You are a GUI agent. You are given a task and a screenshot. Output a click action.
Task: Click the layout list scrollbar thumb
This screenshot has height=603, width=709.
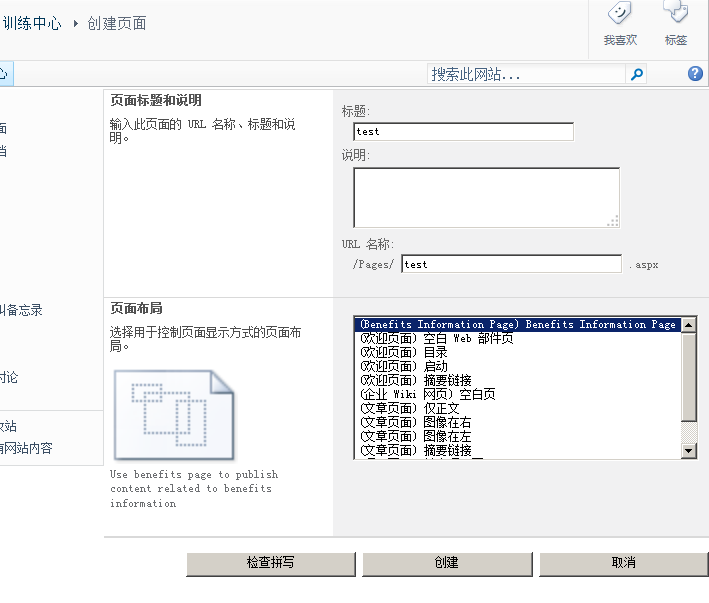pyautogui.click(x=688, y=377)
